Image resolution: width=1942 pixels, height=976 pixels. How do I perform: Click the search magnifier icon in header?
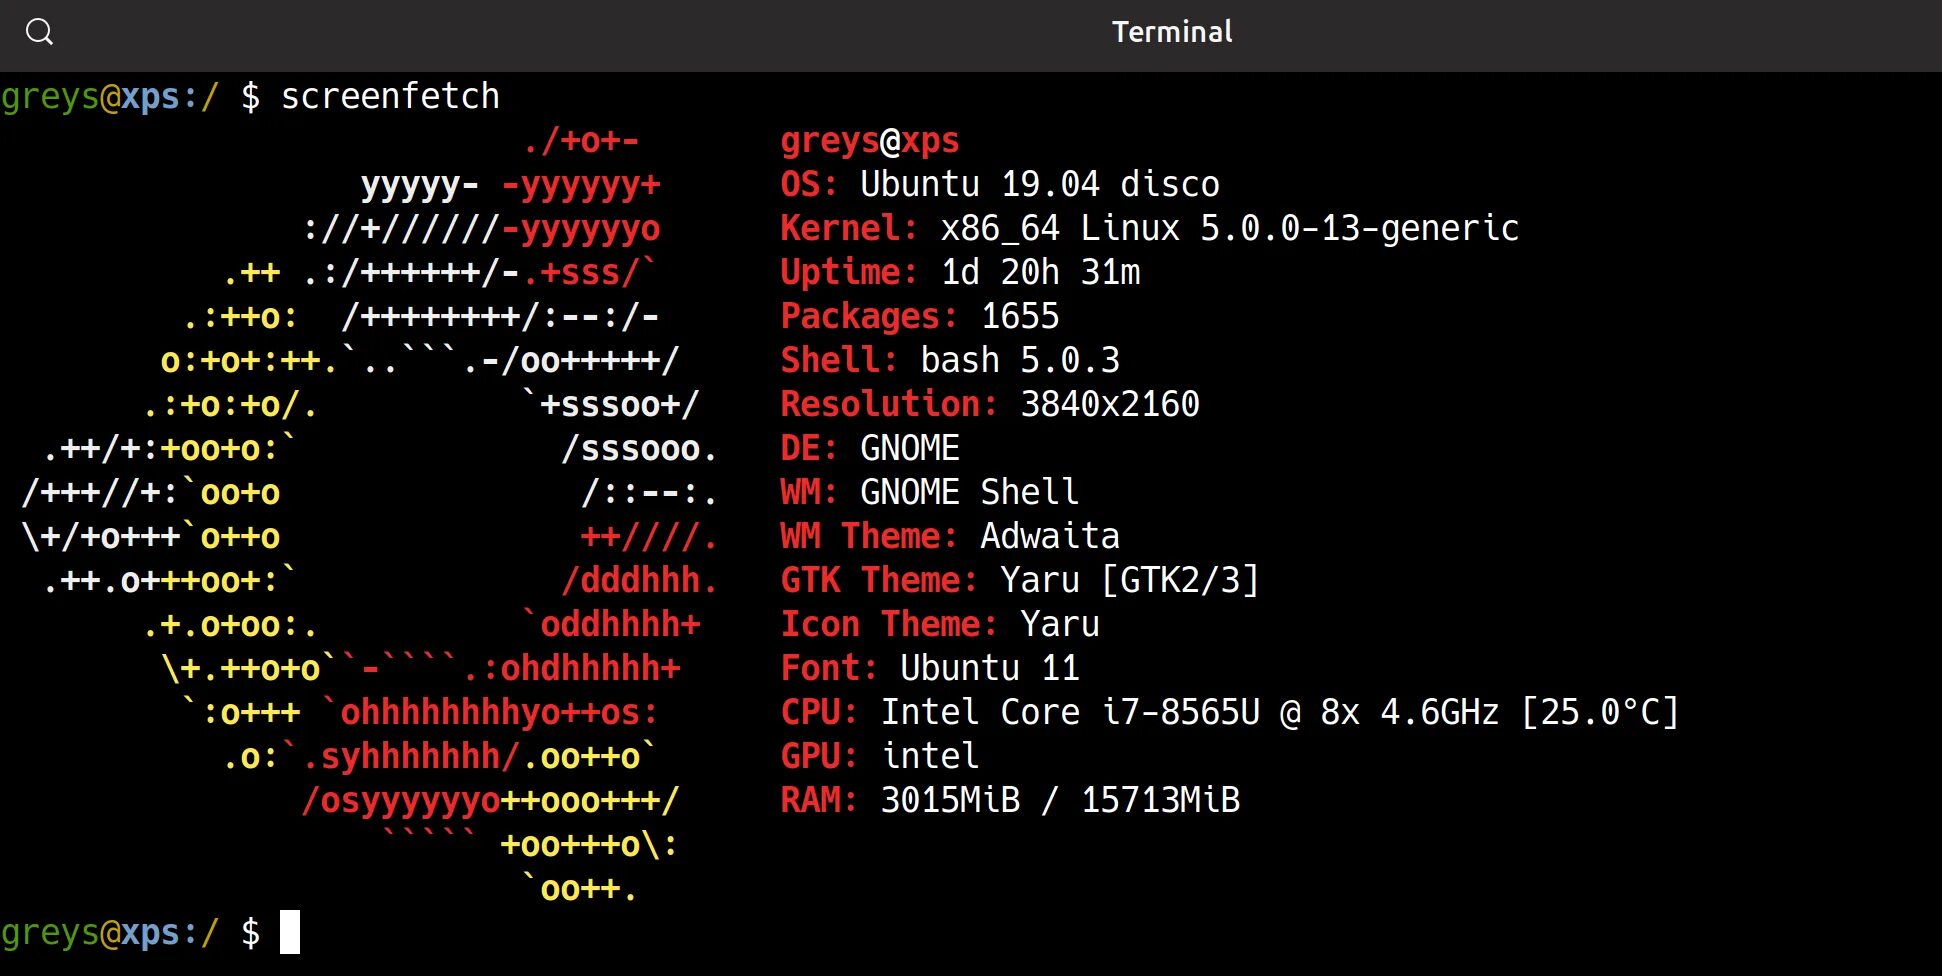point(39,32)
